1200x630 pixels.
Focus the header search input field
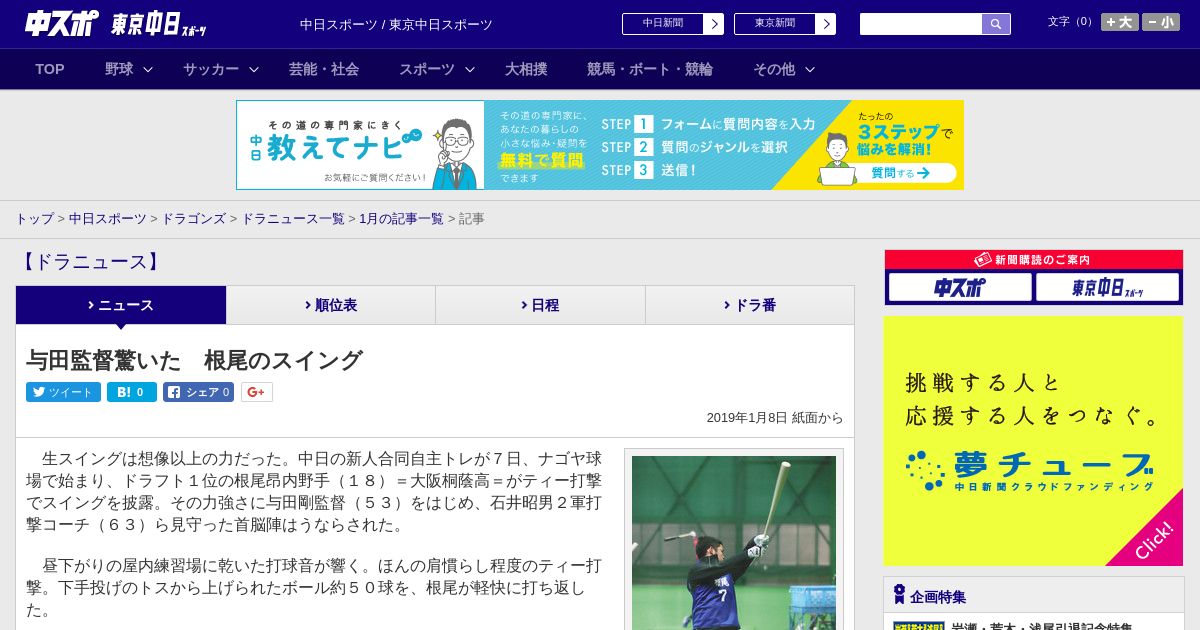[x=921, y=24]
